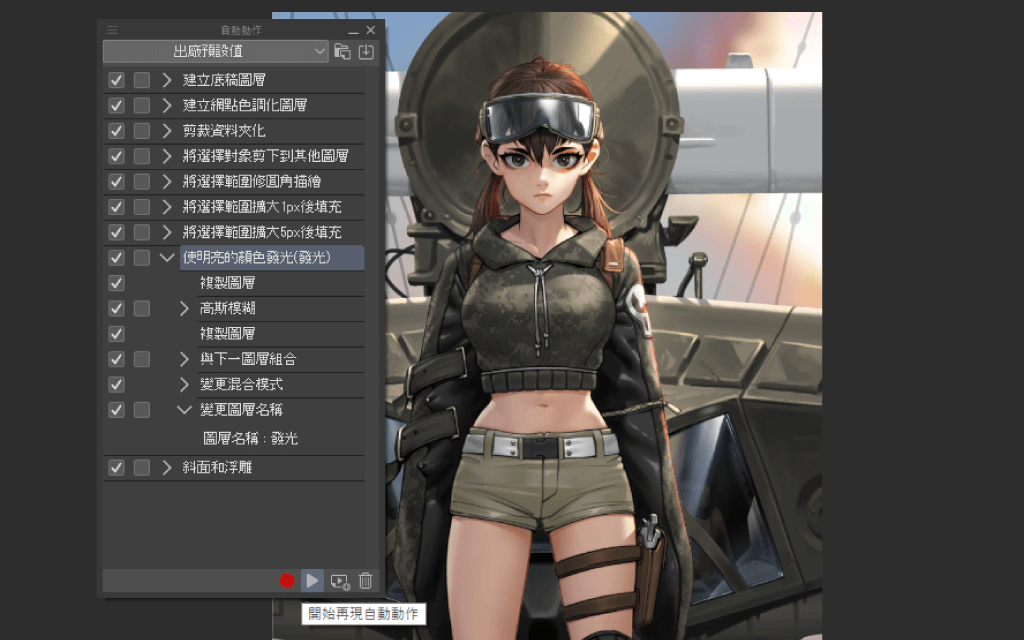This screenshot has height=640, width=1024.
Task: Click the trash icon to delete an action
Action: pyautogui.click(x=364, y=580)
